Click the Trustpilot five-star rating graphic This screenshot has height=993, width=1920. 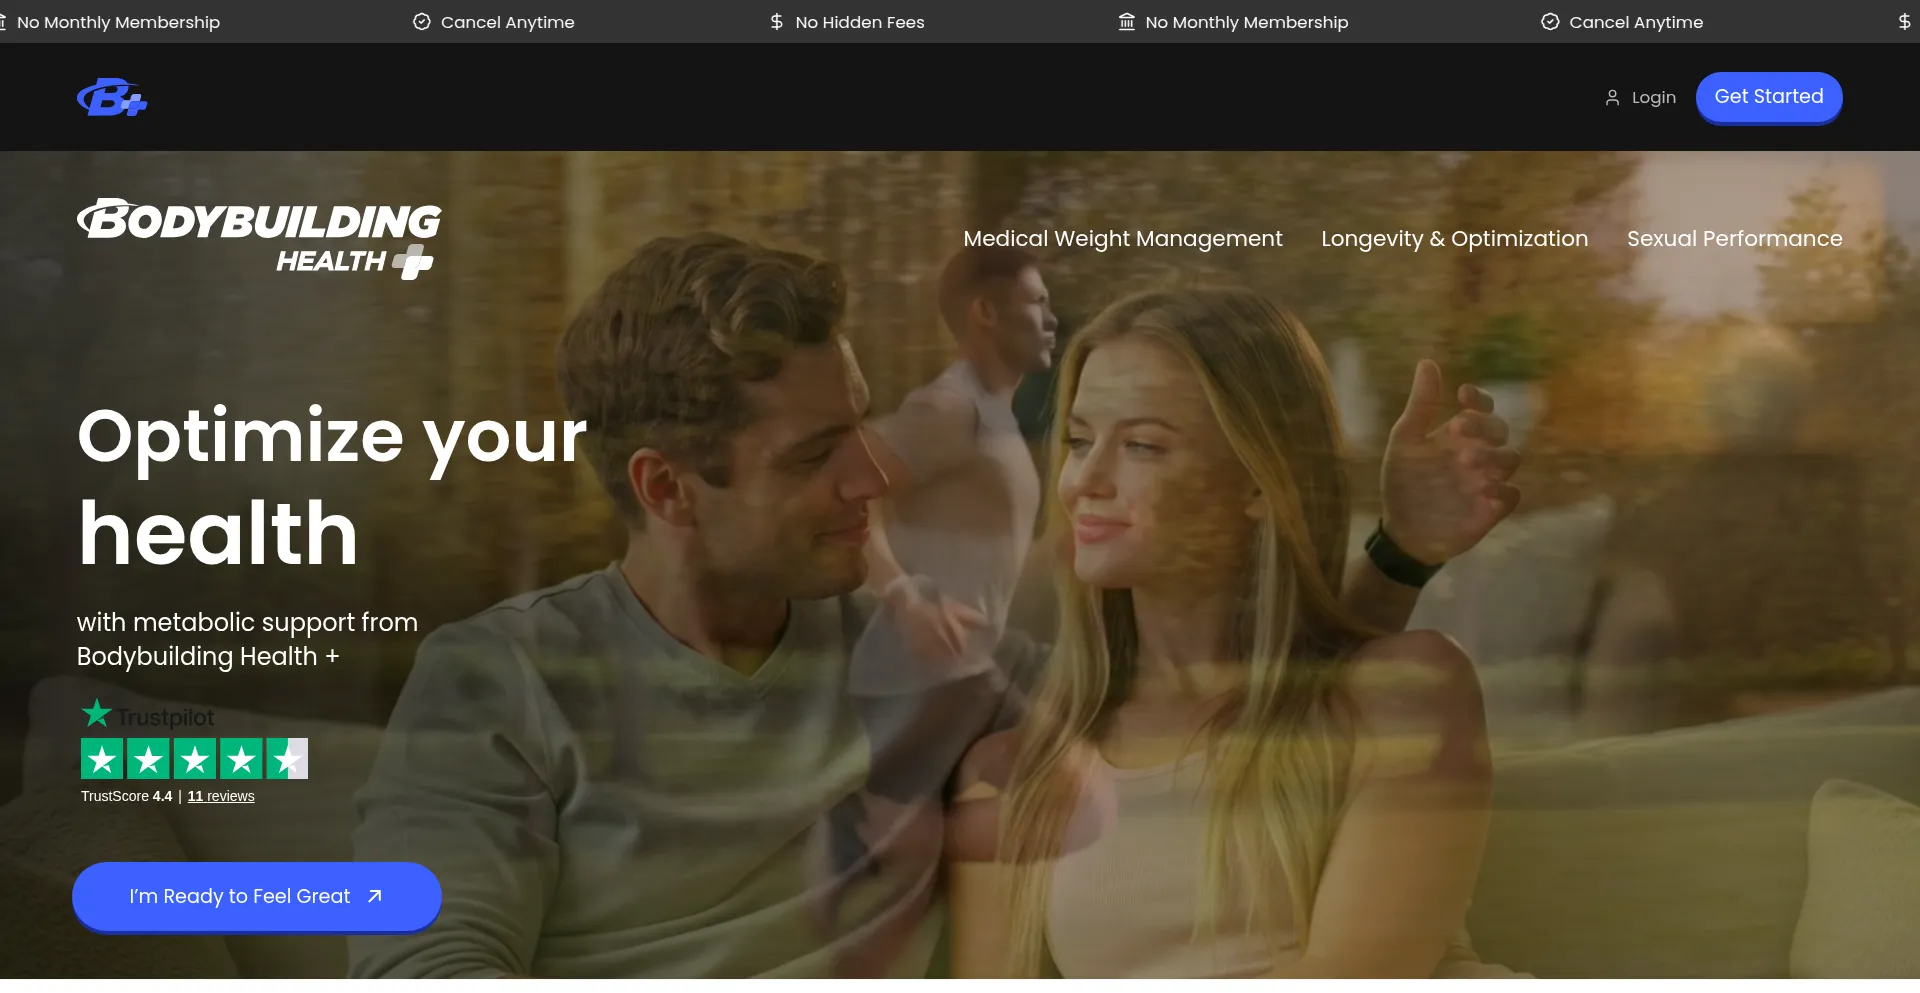coord(194,759)
